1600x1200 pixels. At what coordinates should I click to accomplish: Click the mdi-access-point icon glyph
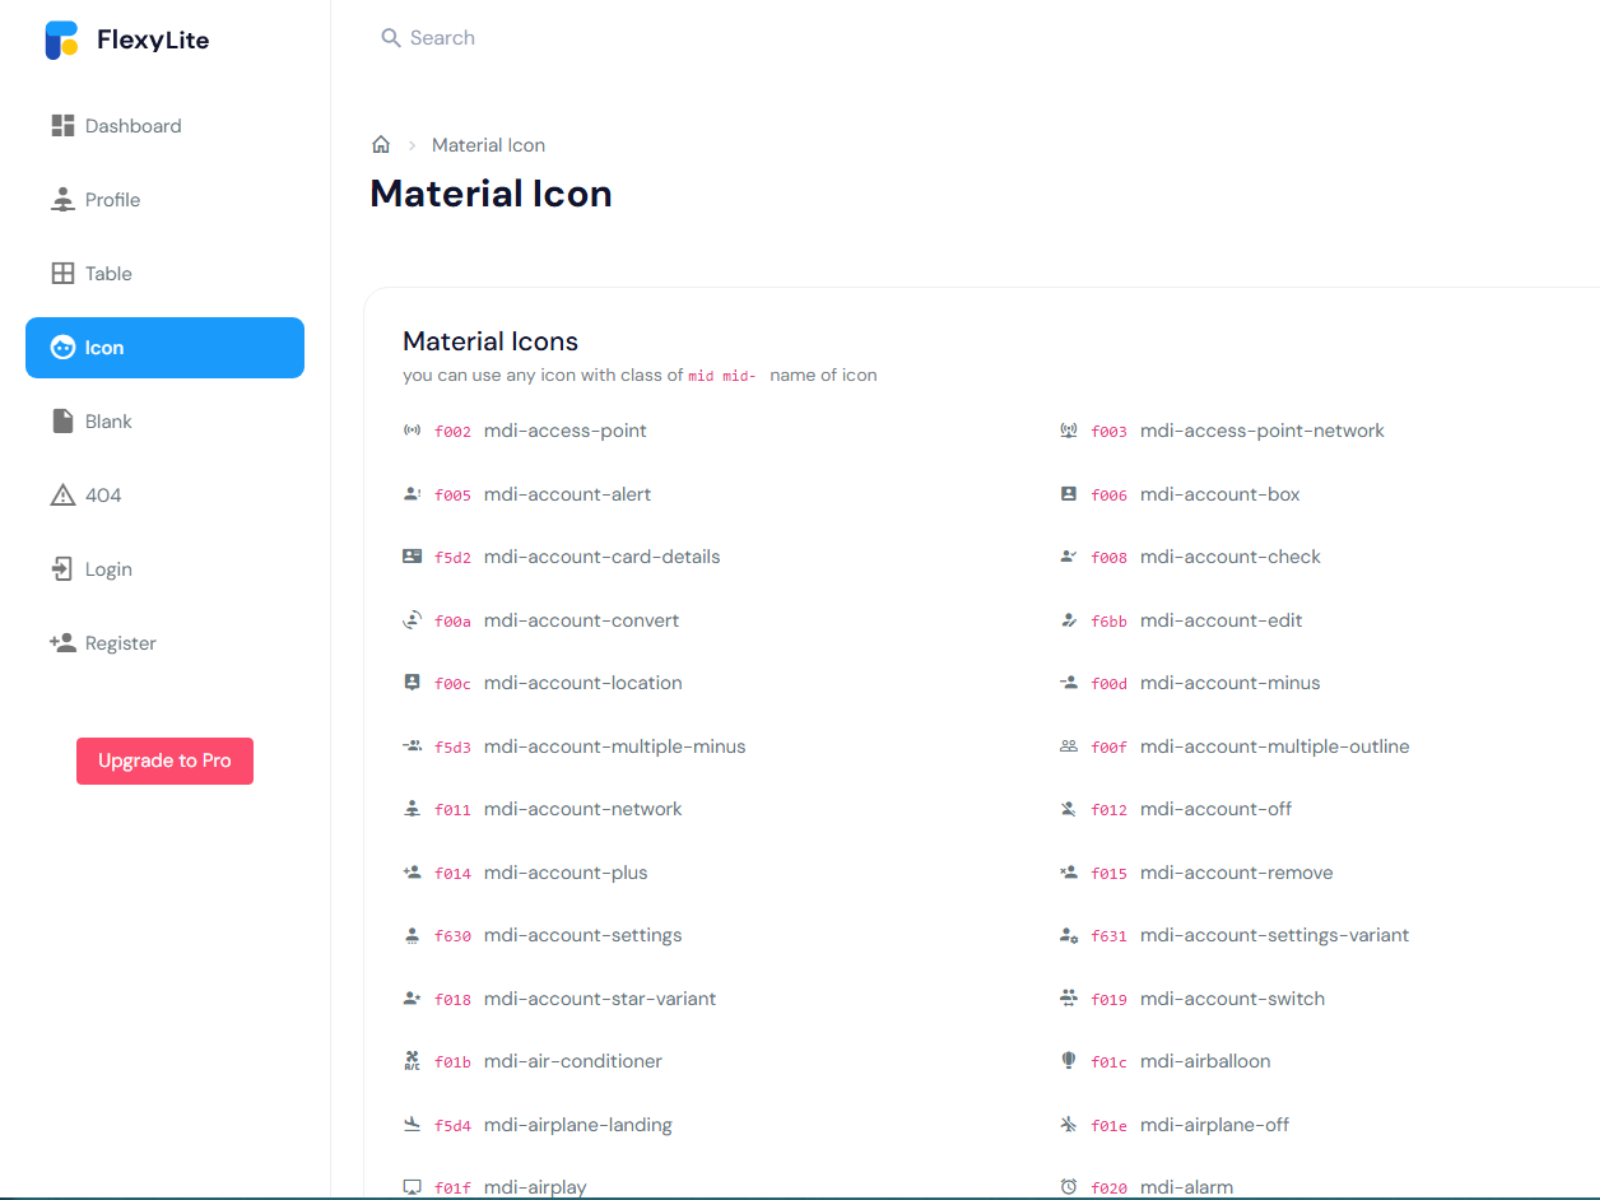click(x=412, y=431)
